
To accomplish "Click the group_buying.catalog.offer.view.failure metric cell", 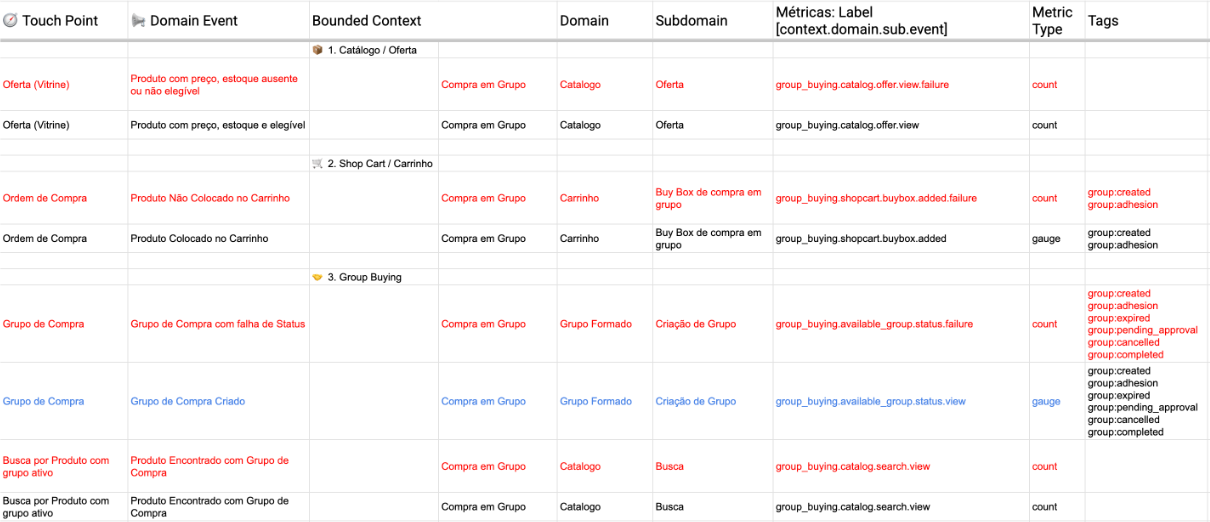I will point(862,85).
